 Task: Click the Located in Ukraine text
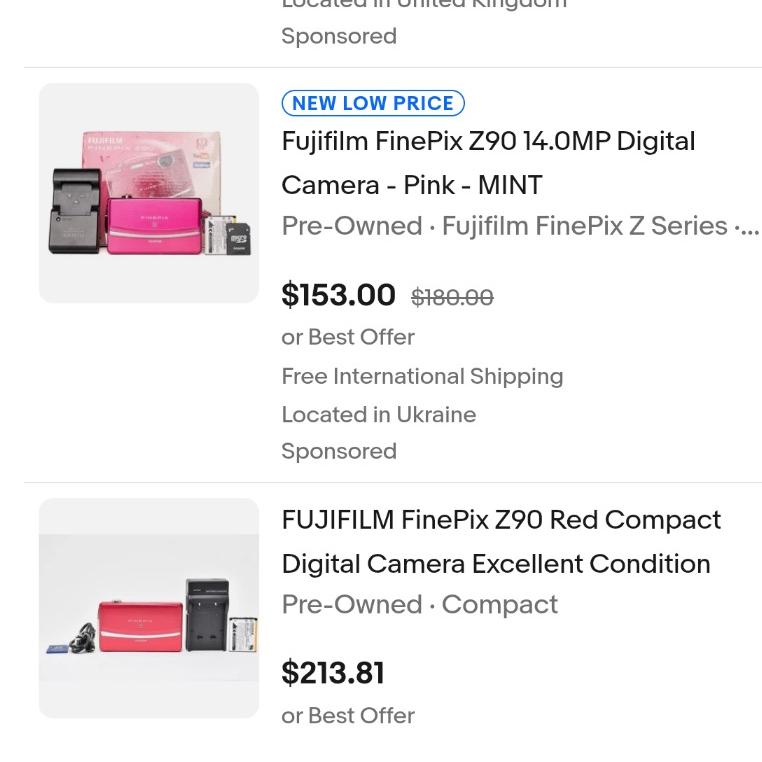[x=378, y=414]
